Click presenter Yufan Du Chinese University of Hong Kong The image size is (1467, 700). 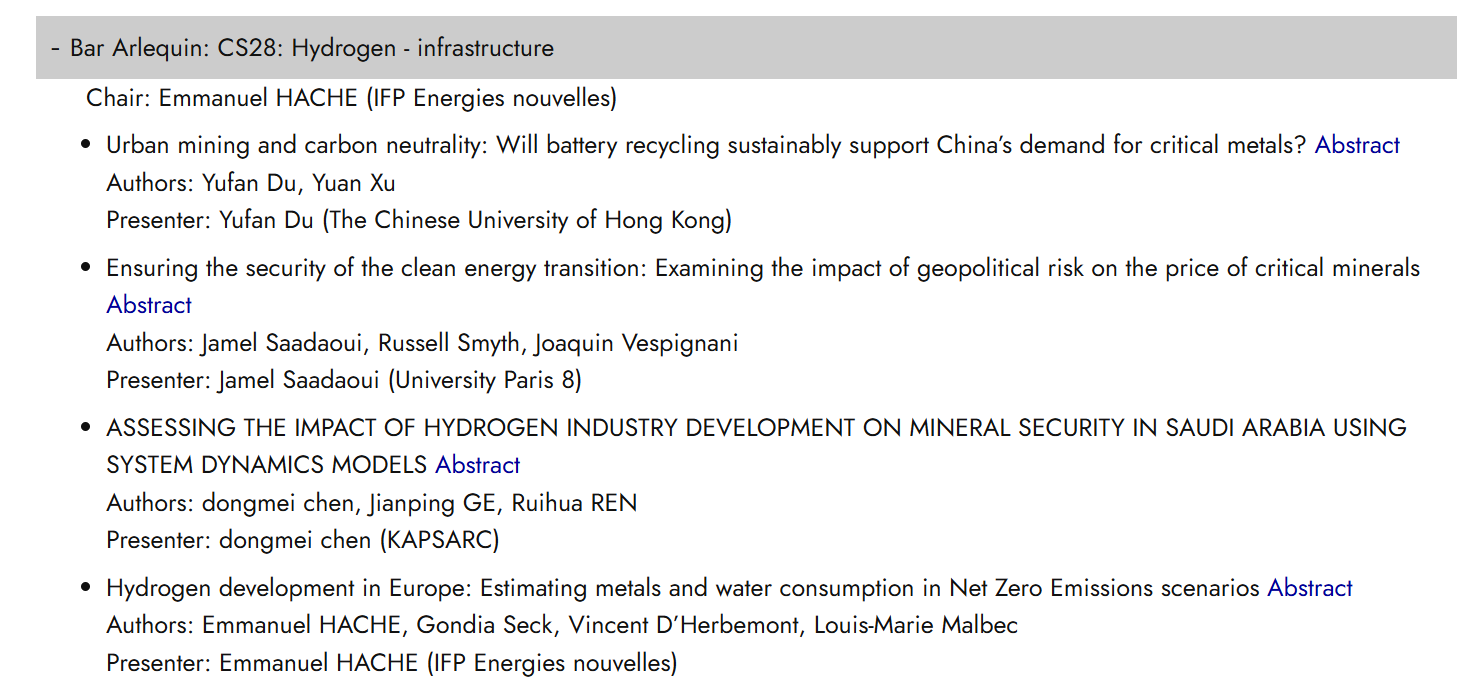click(419, 220)
